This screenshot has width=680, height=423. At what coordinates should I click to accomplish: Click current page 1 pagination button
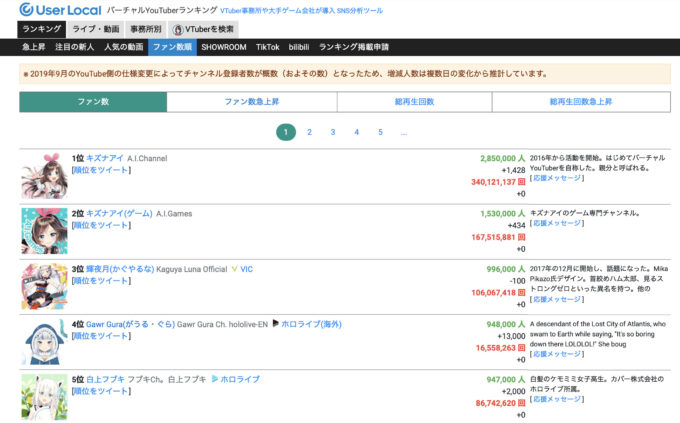286,132
